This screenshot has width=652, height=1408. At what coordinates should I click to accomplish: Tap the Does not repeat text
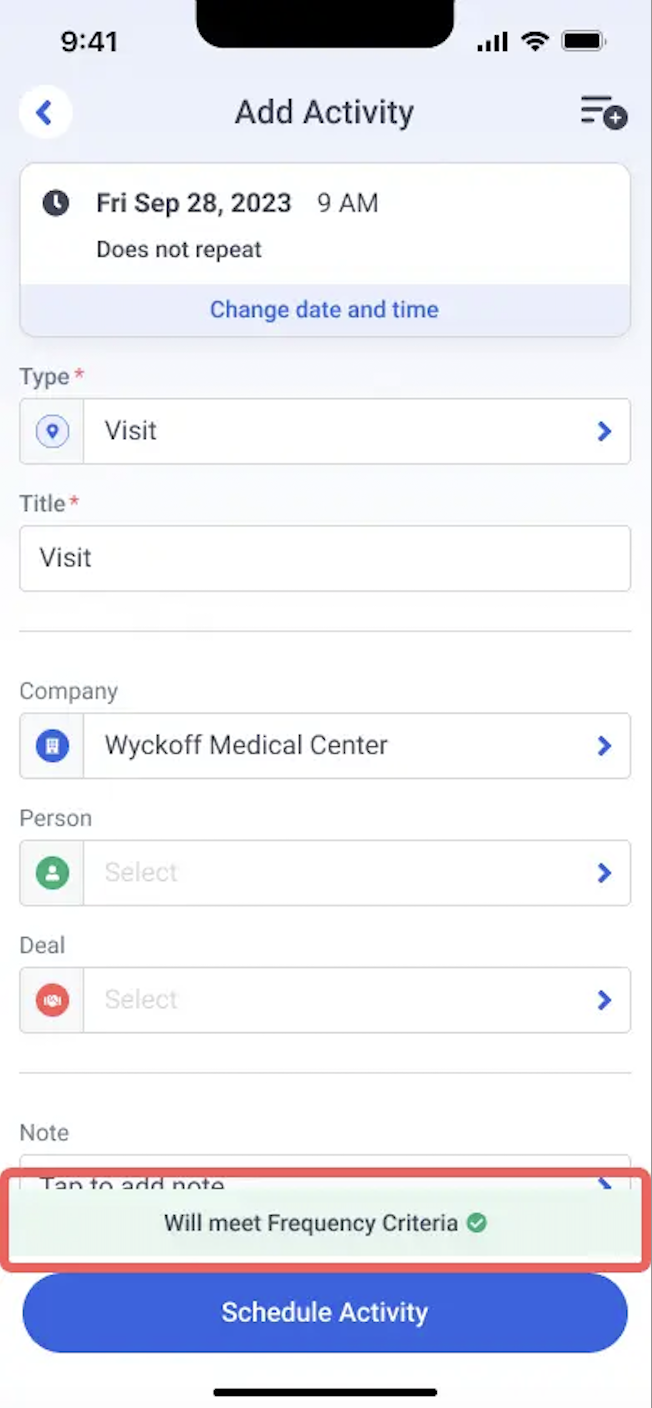click(x=179, y=250)
